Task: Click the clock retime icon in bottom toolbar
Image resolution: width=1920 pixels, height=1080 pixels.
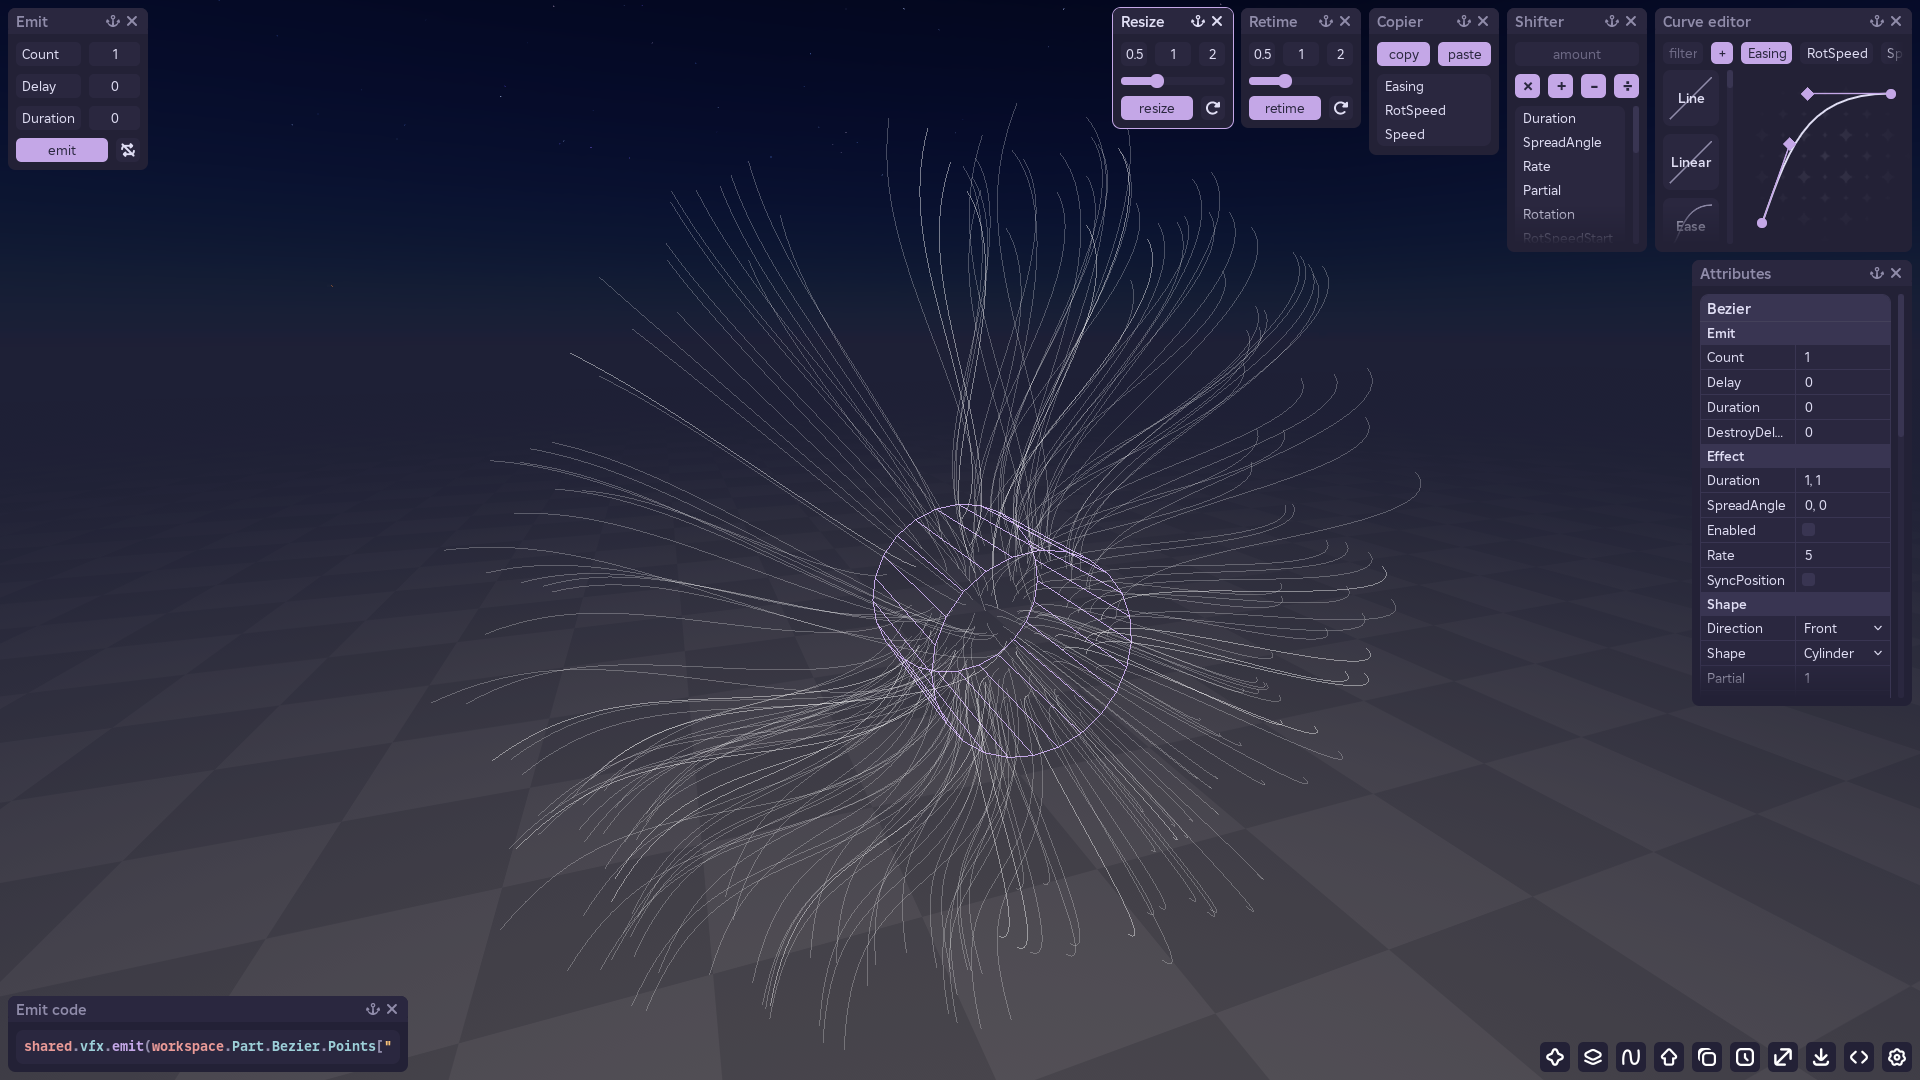Action: tap(1745, 1057)
